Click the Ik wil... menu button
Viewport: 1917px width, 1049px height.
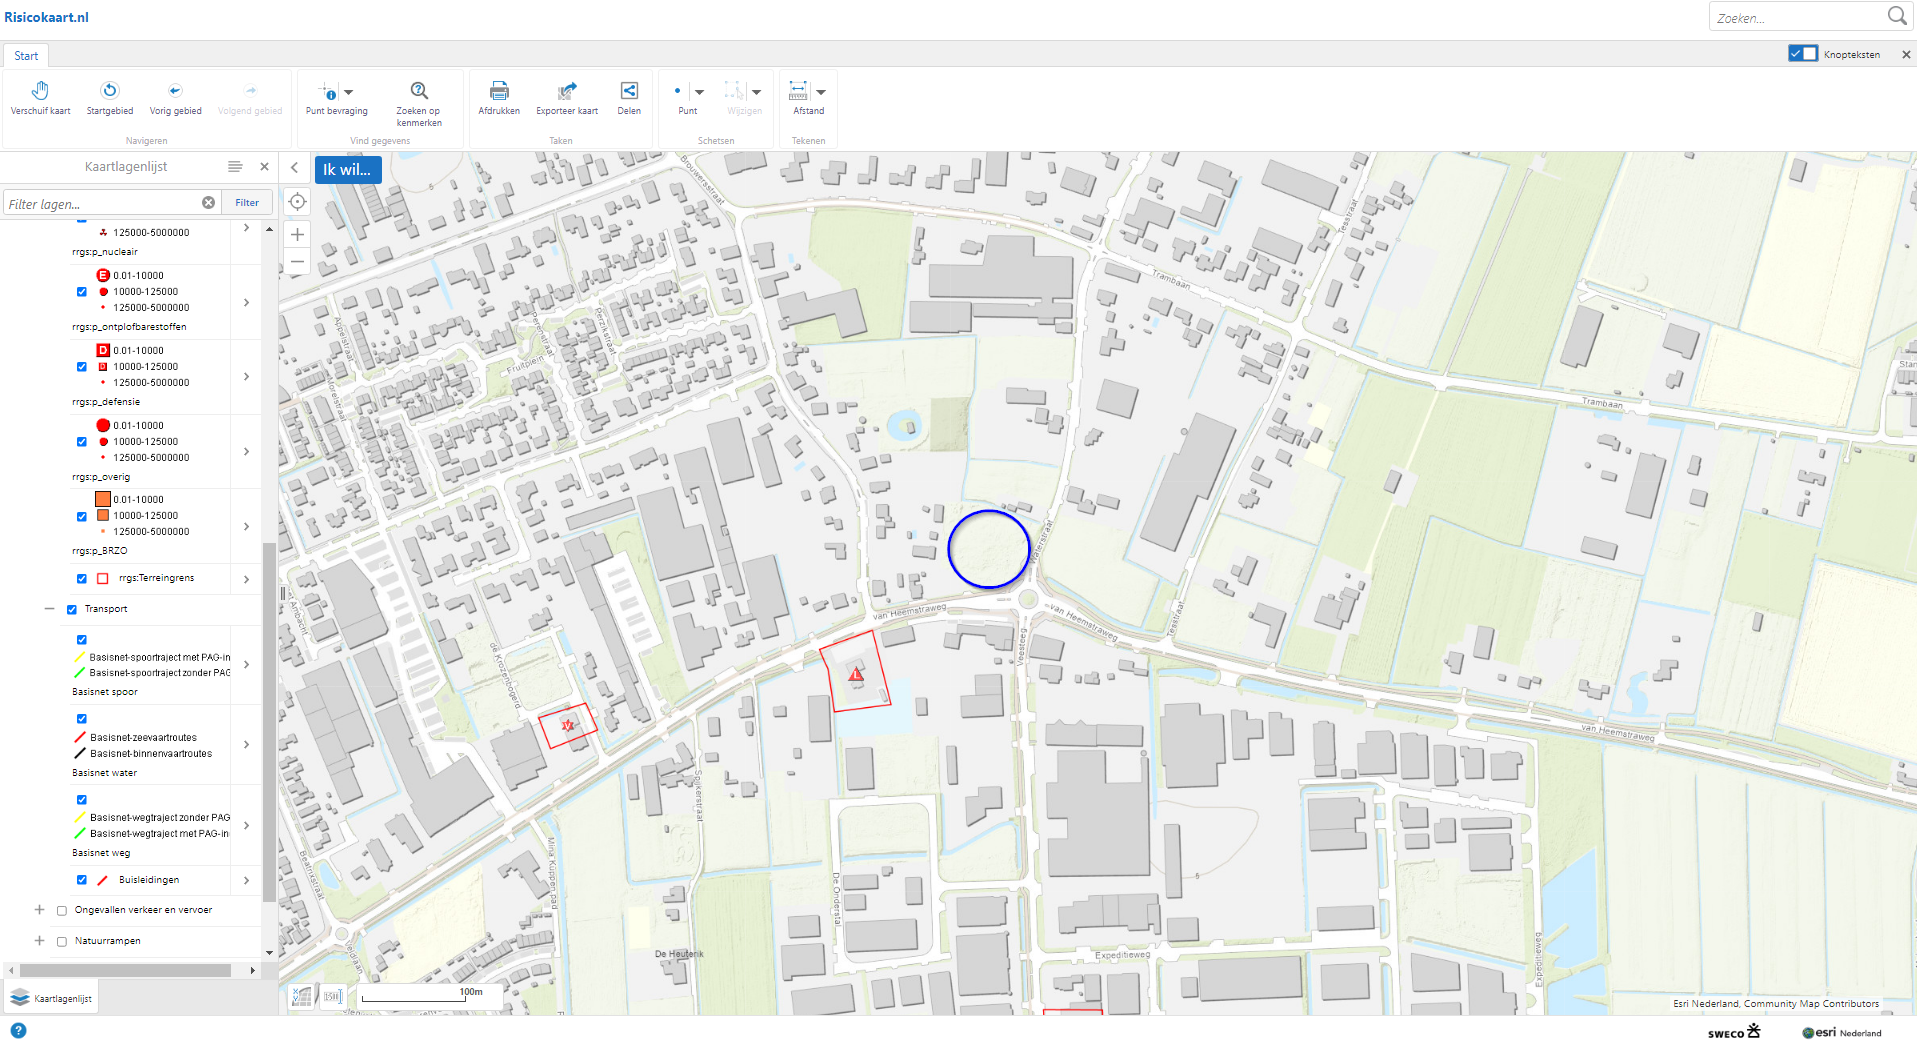point(347,169)
